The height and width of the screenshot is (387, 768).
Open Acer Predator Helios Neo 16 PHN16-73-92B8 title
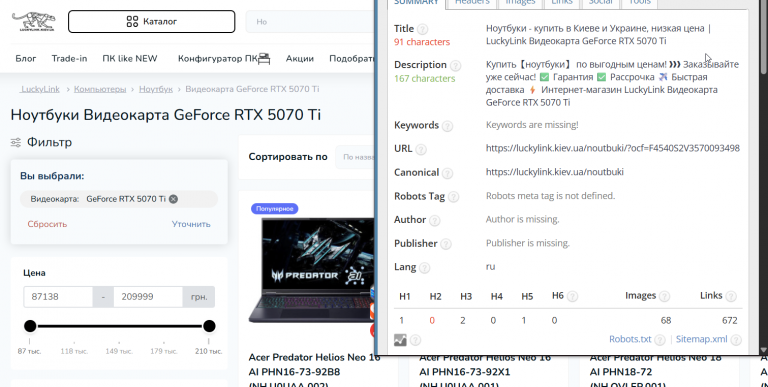pyautogui.click(x=314, y=371)
